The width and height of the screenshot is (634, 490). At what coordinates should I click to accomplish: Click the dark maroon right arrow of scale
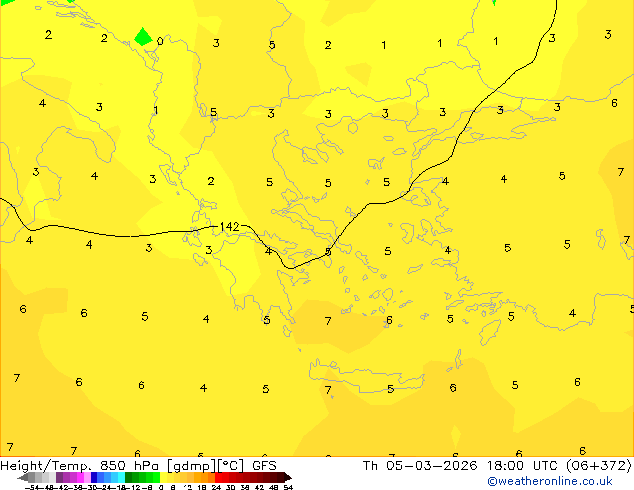pyautogui.click(x=288, y=478)
